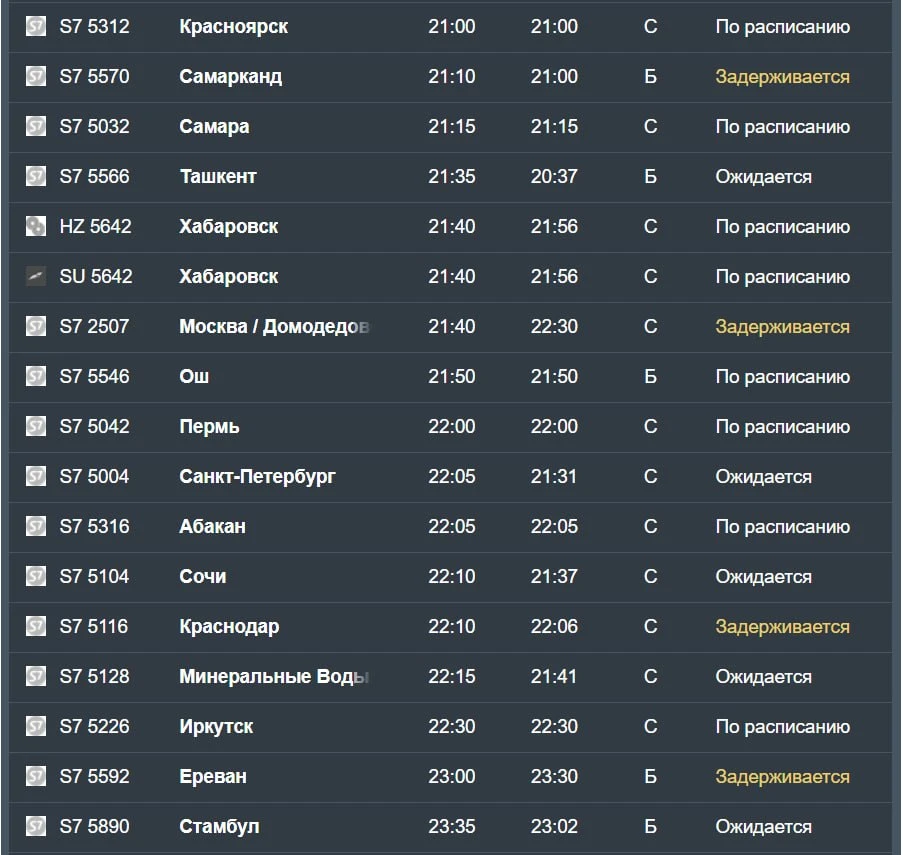The image size is (903, 855).
Task: Click the airline logo beside flight S7 2507
Action: coord(36,326)
